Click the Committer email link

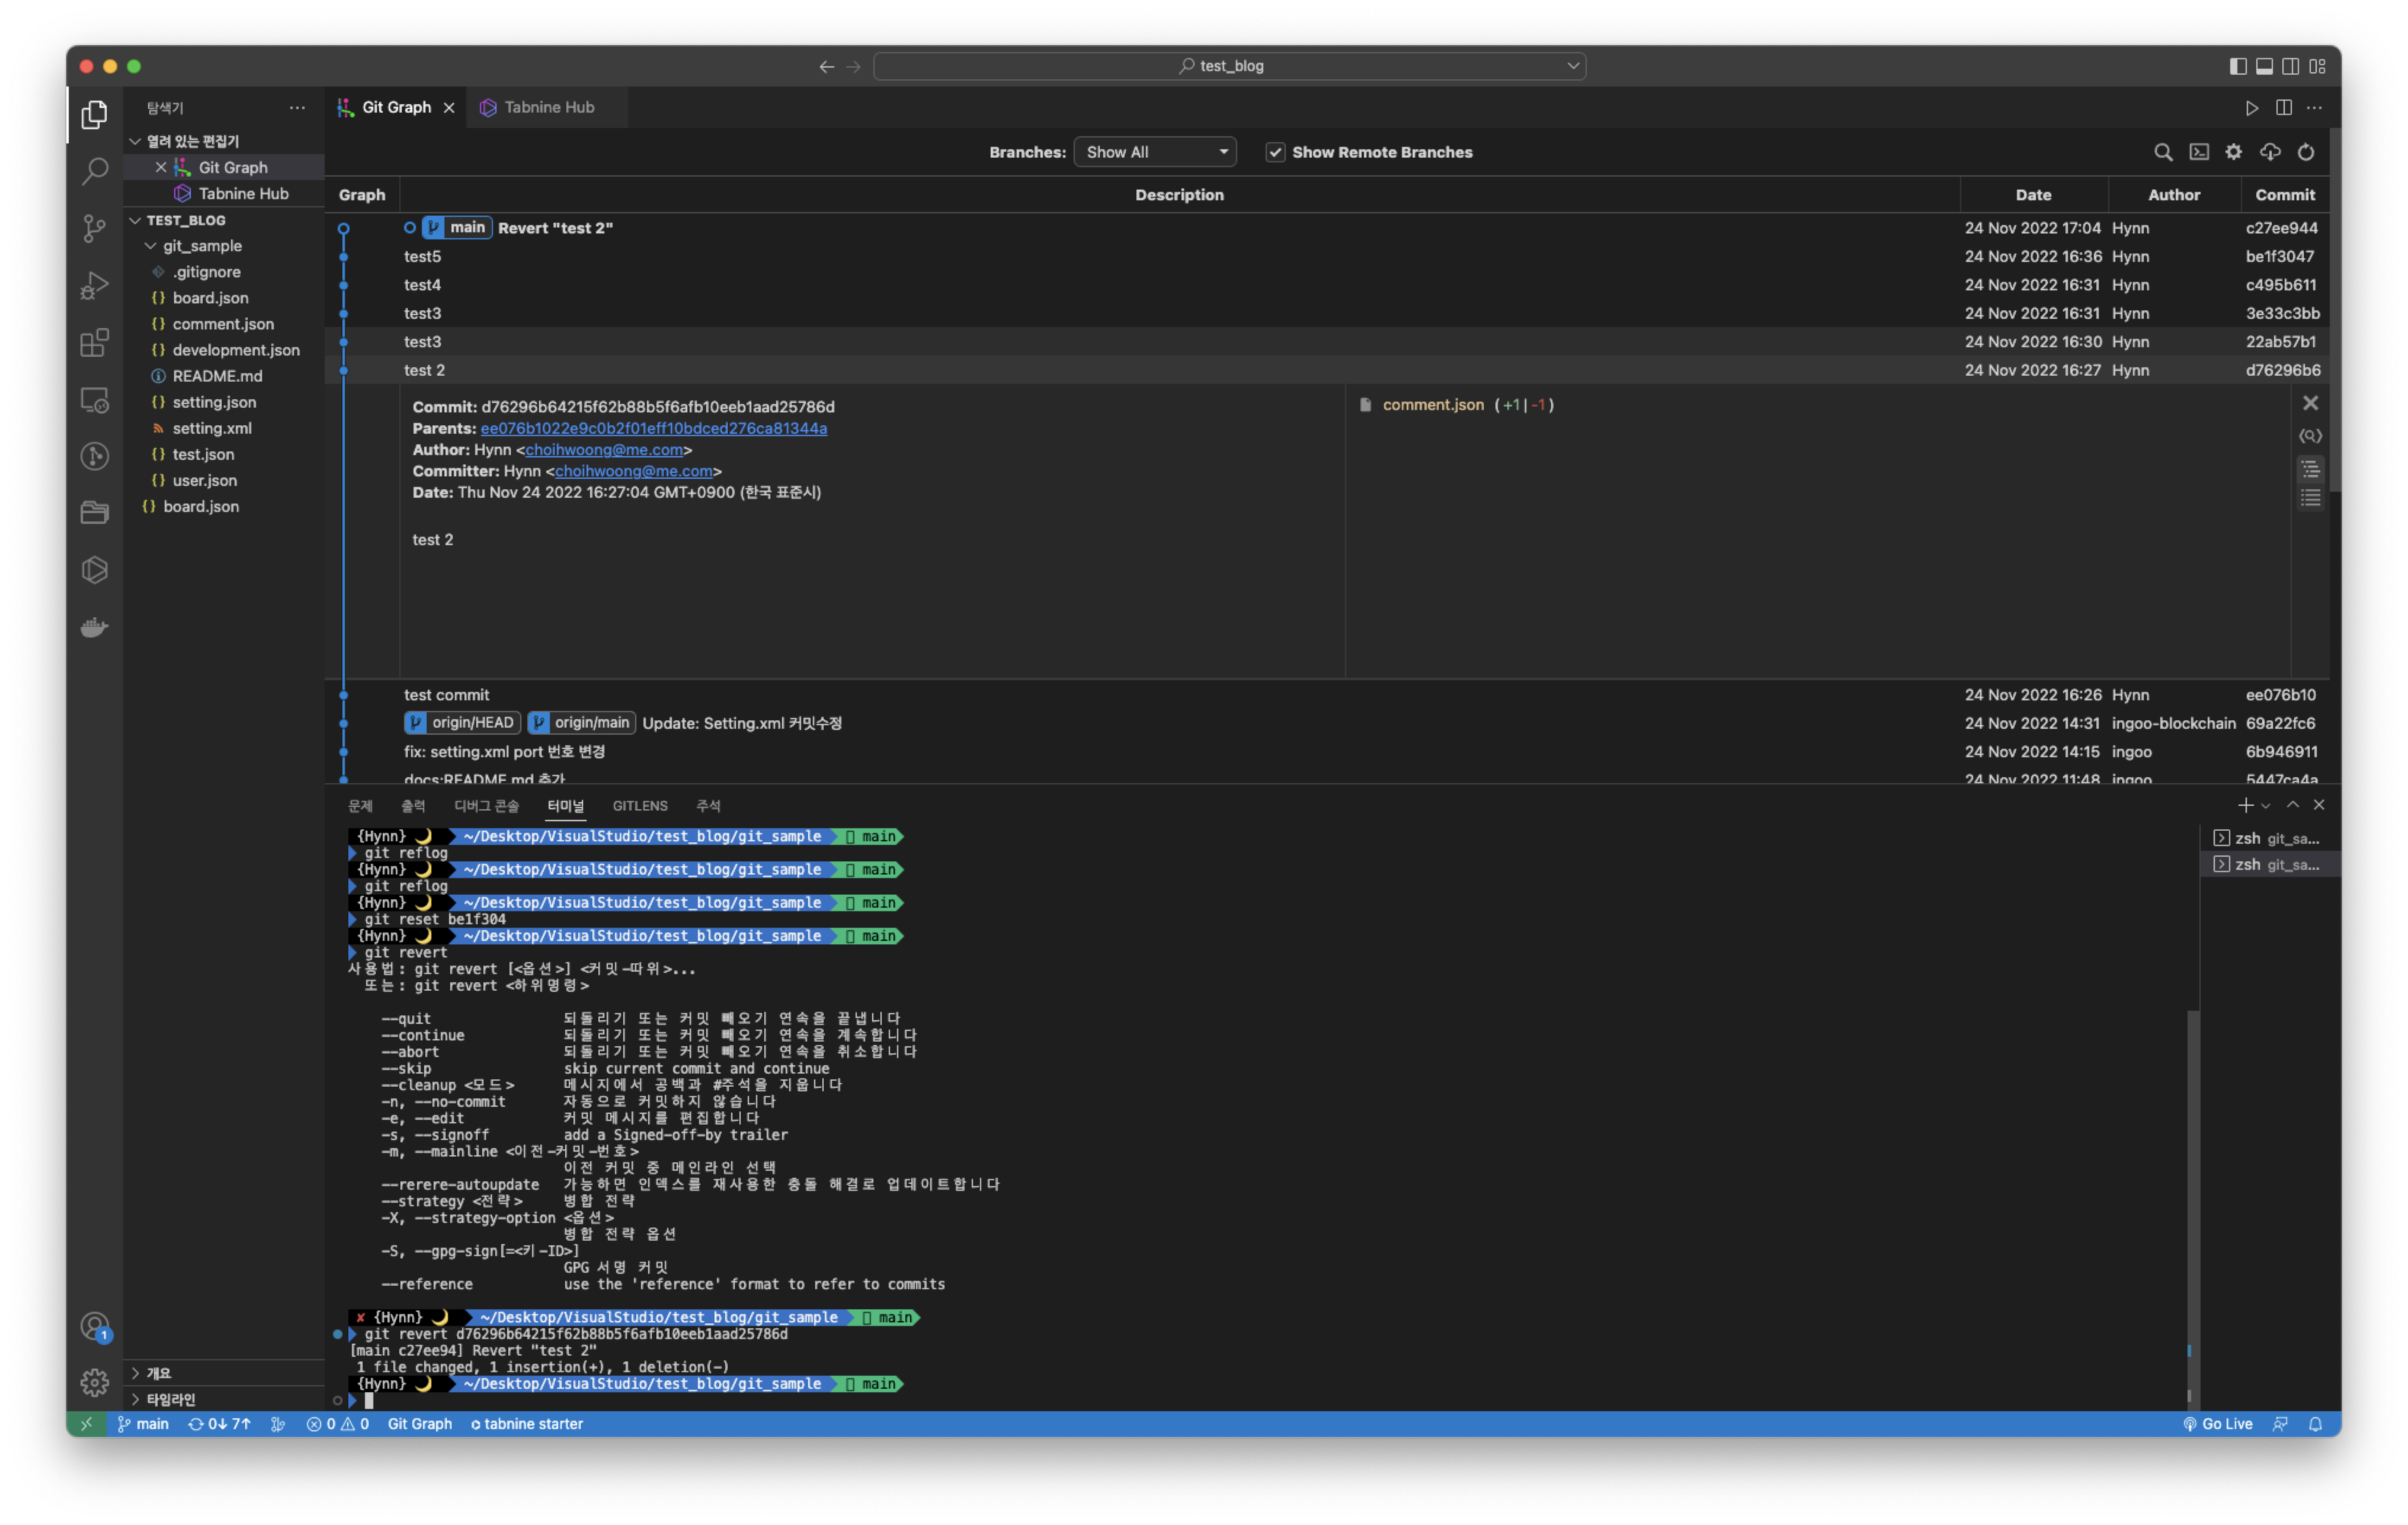pos(634,471)
